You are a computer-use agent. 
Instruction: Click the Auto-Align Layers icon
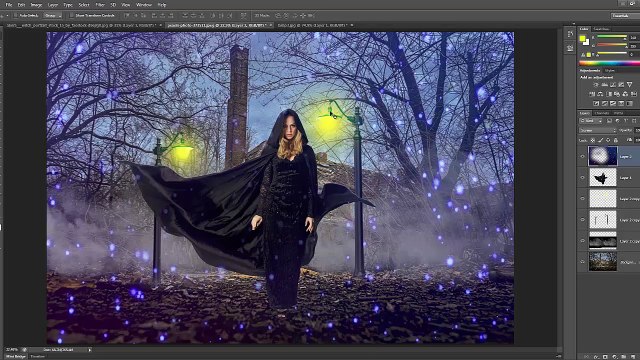click(244, 16)
